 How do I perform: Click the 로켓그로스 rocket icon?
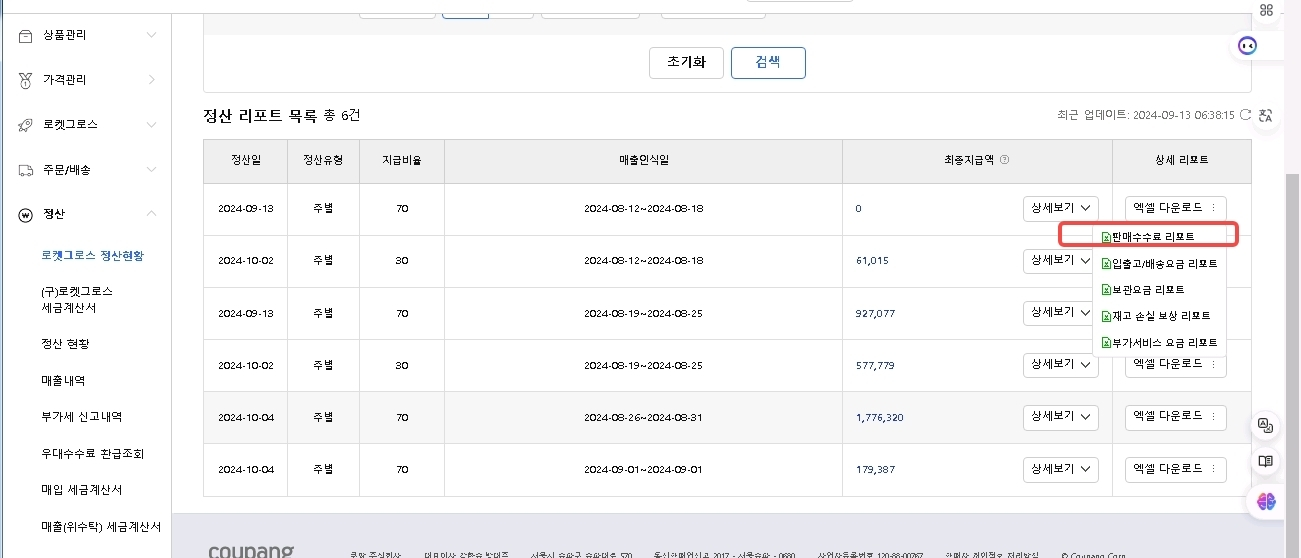tap(26, 125)
